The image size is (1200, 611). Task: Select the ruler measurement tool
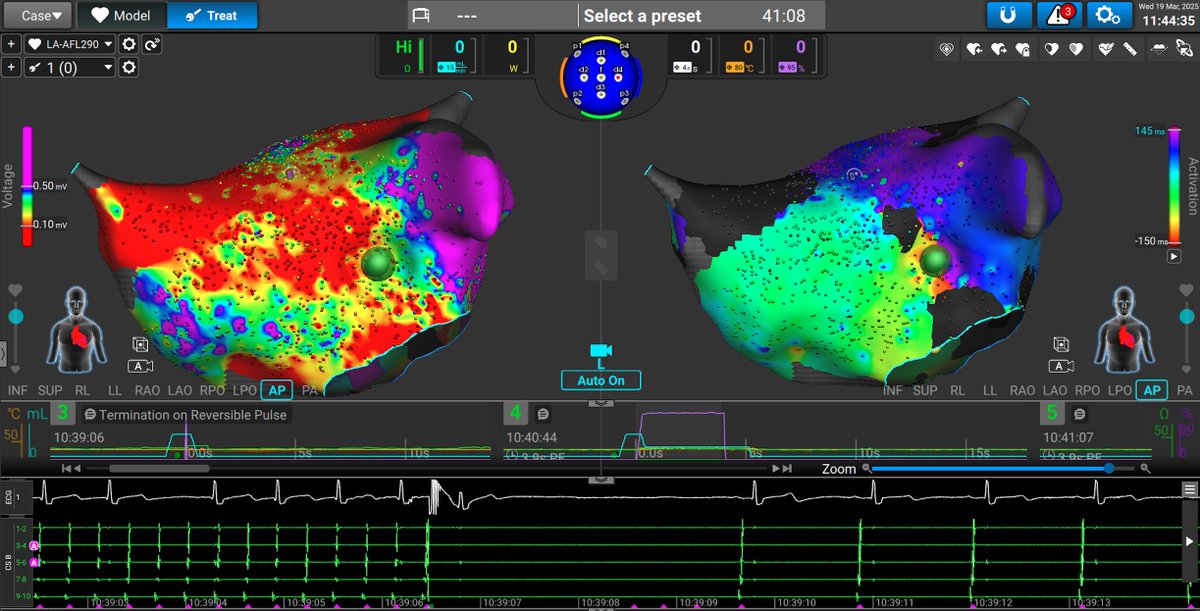[1129, 48]
